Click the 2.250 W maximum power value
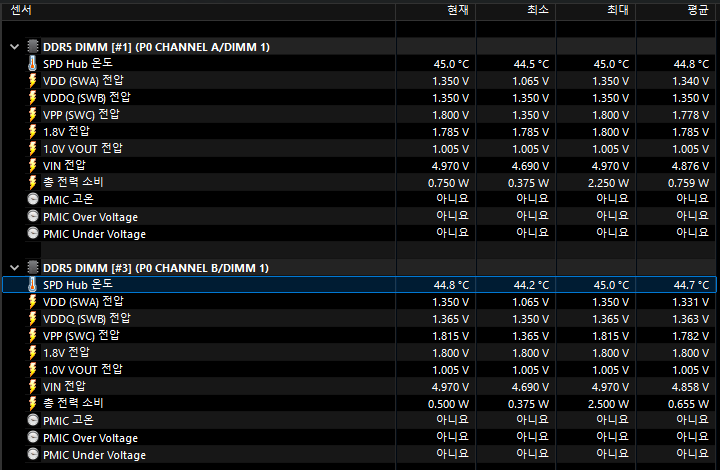Viewport: 720px width, 470px height. (x=608, y=183)
